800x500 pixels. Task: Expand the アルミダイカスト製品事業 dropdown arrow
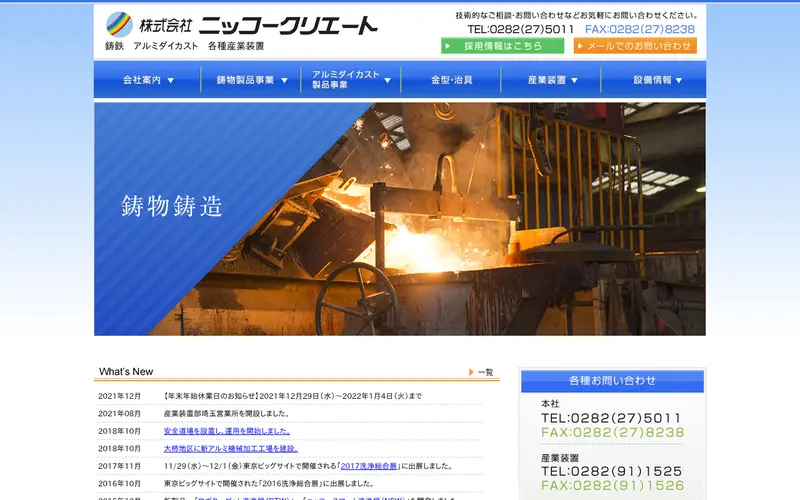click(x=388, y=80)
